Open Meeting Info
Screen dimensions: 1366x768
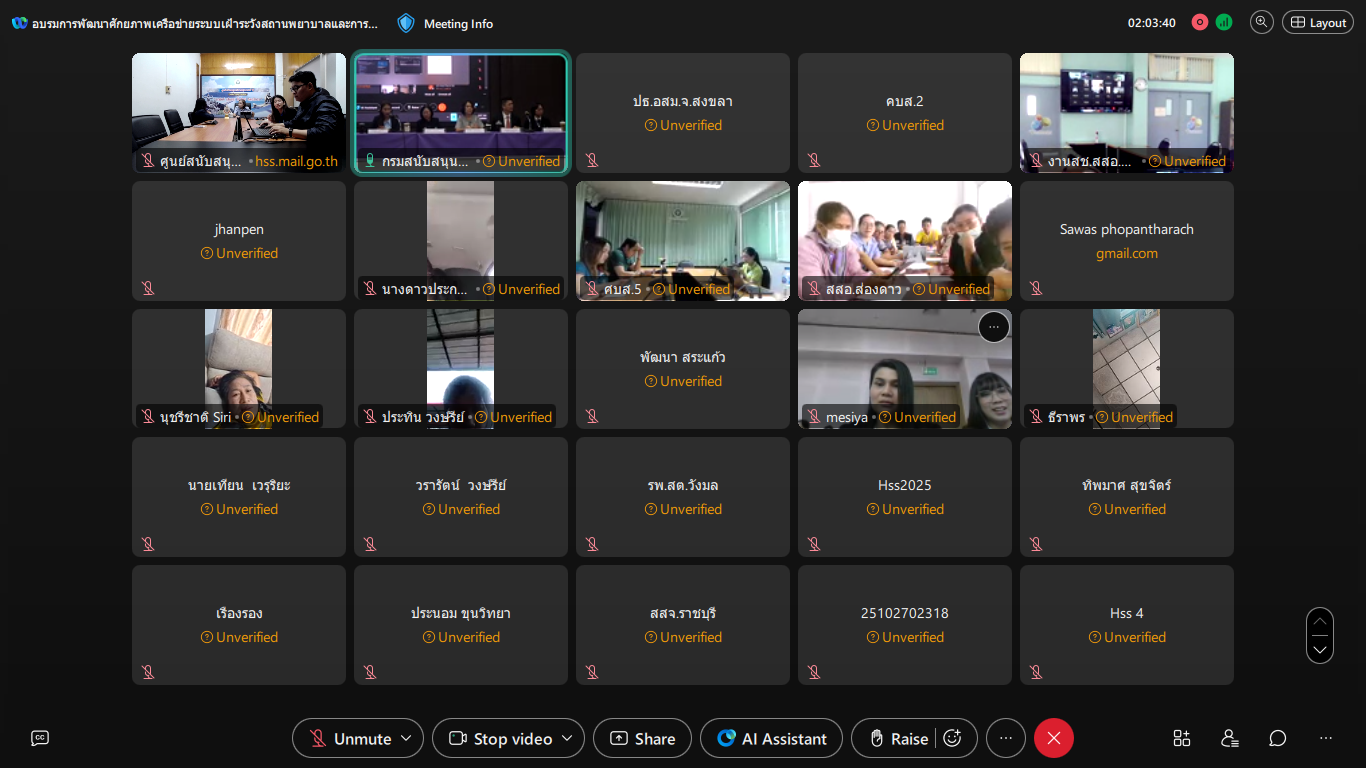click(446, 23)
